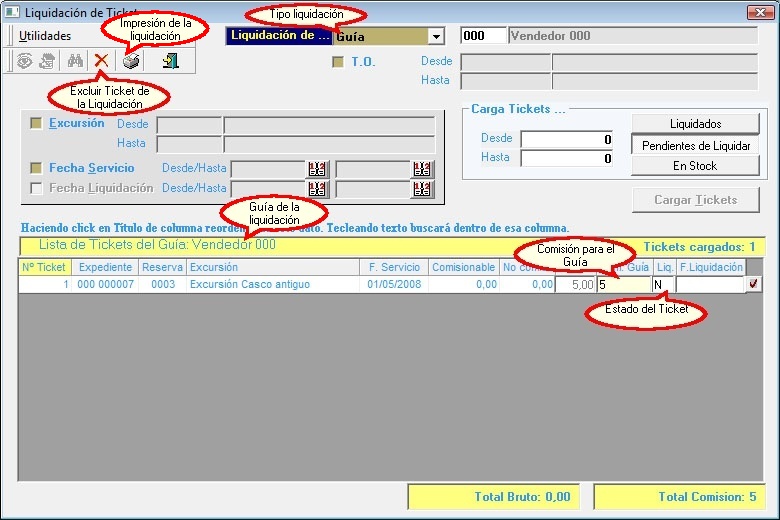The height and width of the screenshot is (520, 780).
Task: Uncheck the ticket row selection checkbox
Action: (753, 285)
